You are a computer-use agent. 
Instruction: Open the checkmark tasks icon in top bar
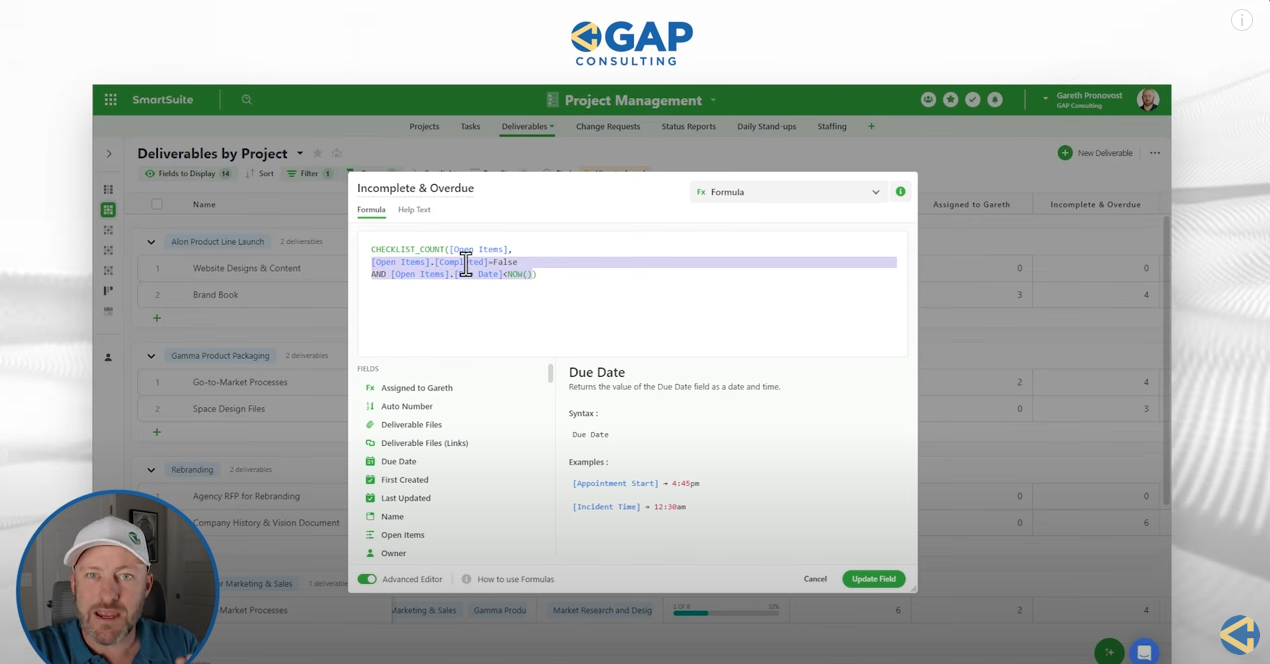point(972,100)
